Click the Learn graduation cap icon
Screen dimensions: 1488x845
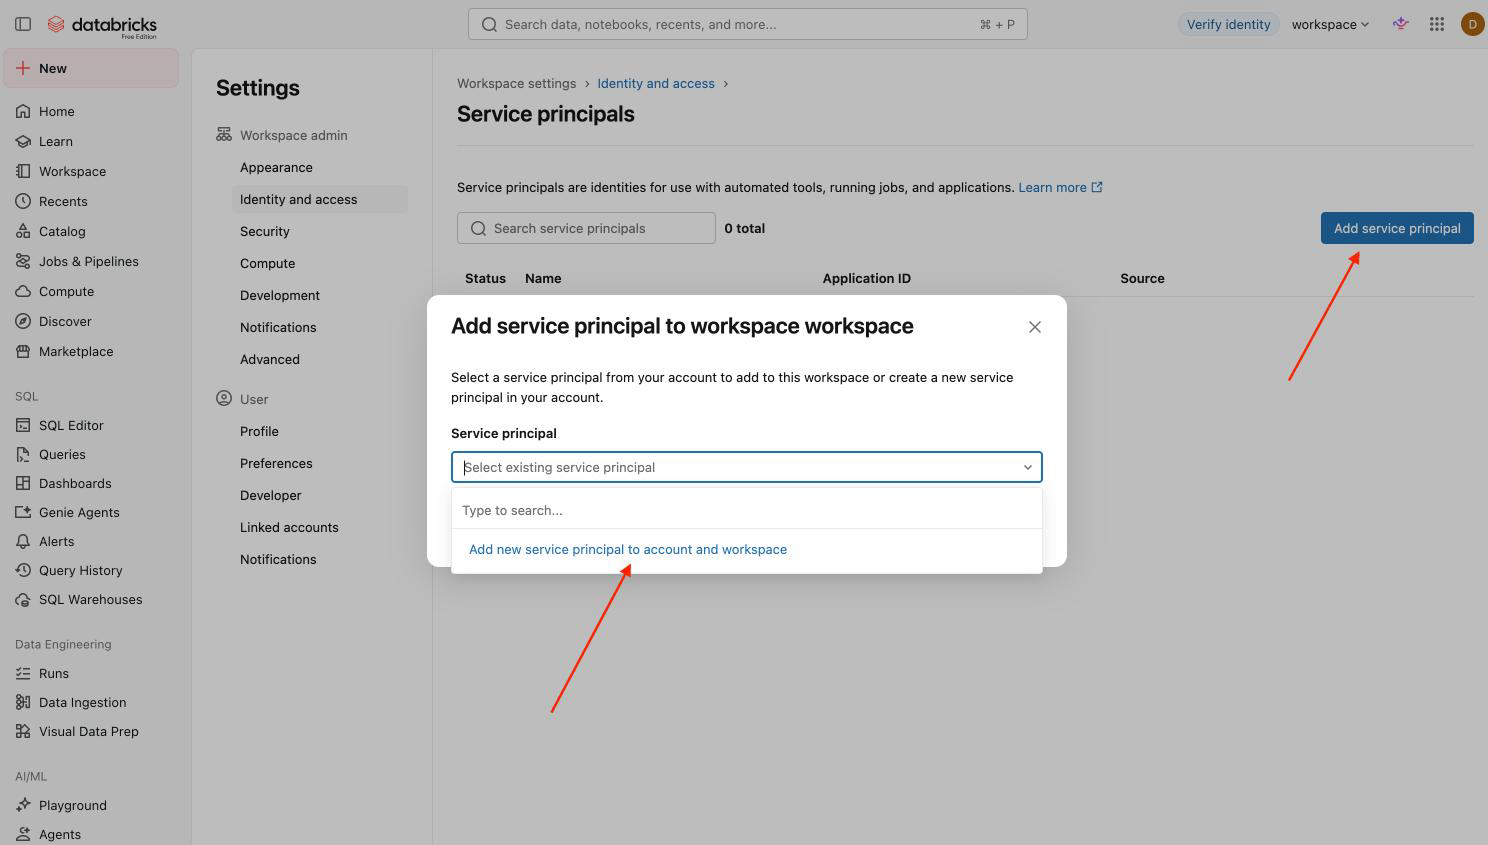pos(23,141)
